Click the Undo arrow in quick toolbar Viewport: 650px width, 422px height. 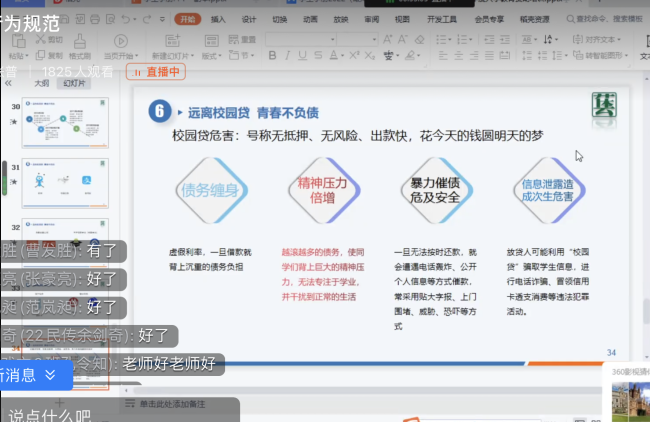pos(126,19)
